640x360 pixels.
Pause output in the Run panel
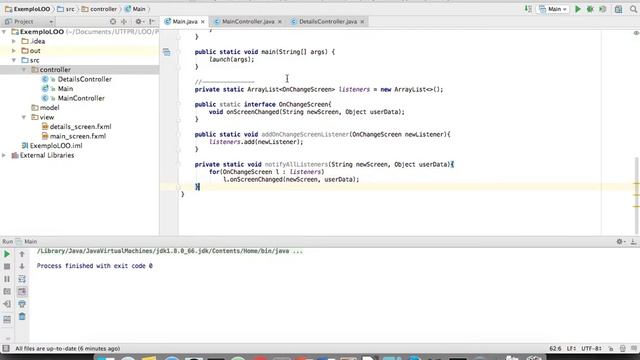7,279
